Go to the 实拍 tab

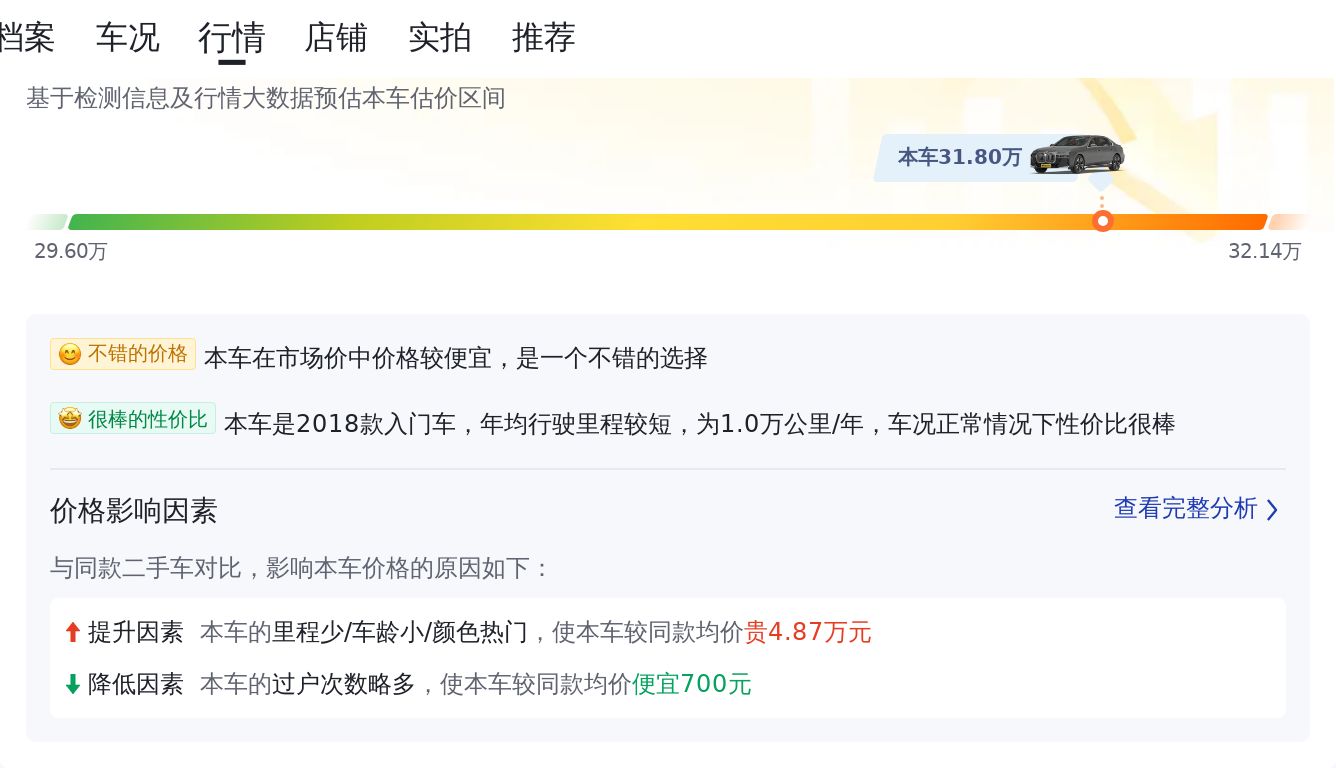[x=440, y=38]
